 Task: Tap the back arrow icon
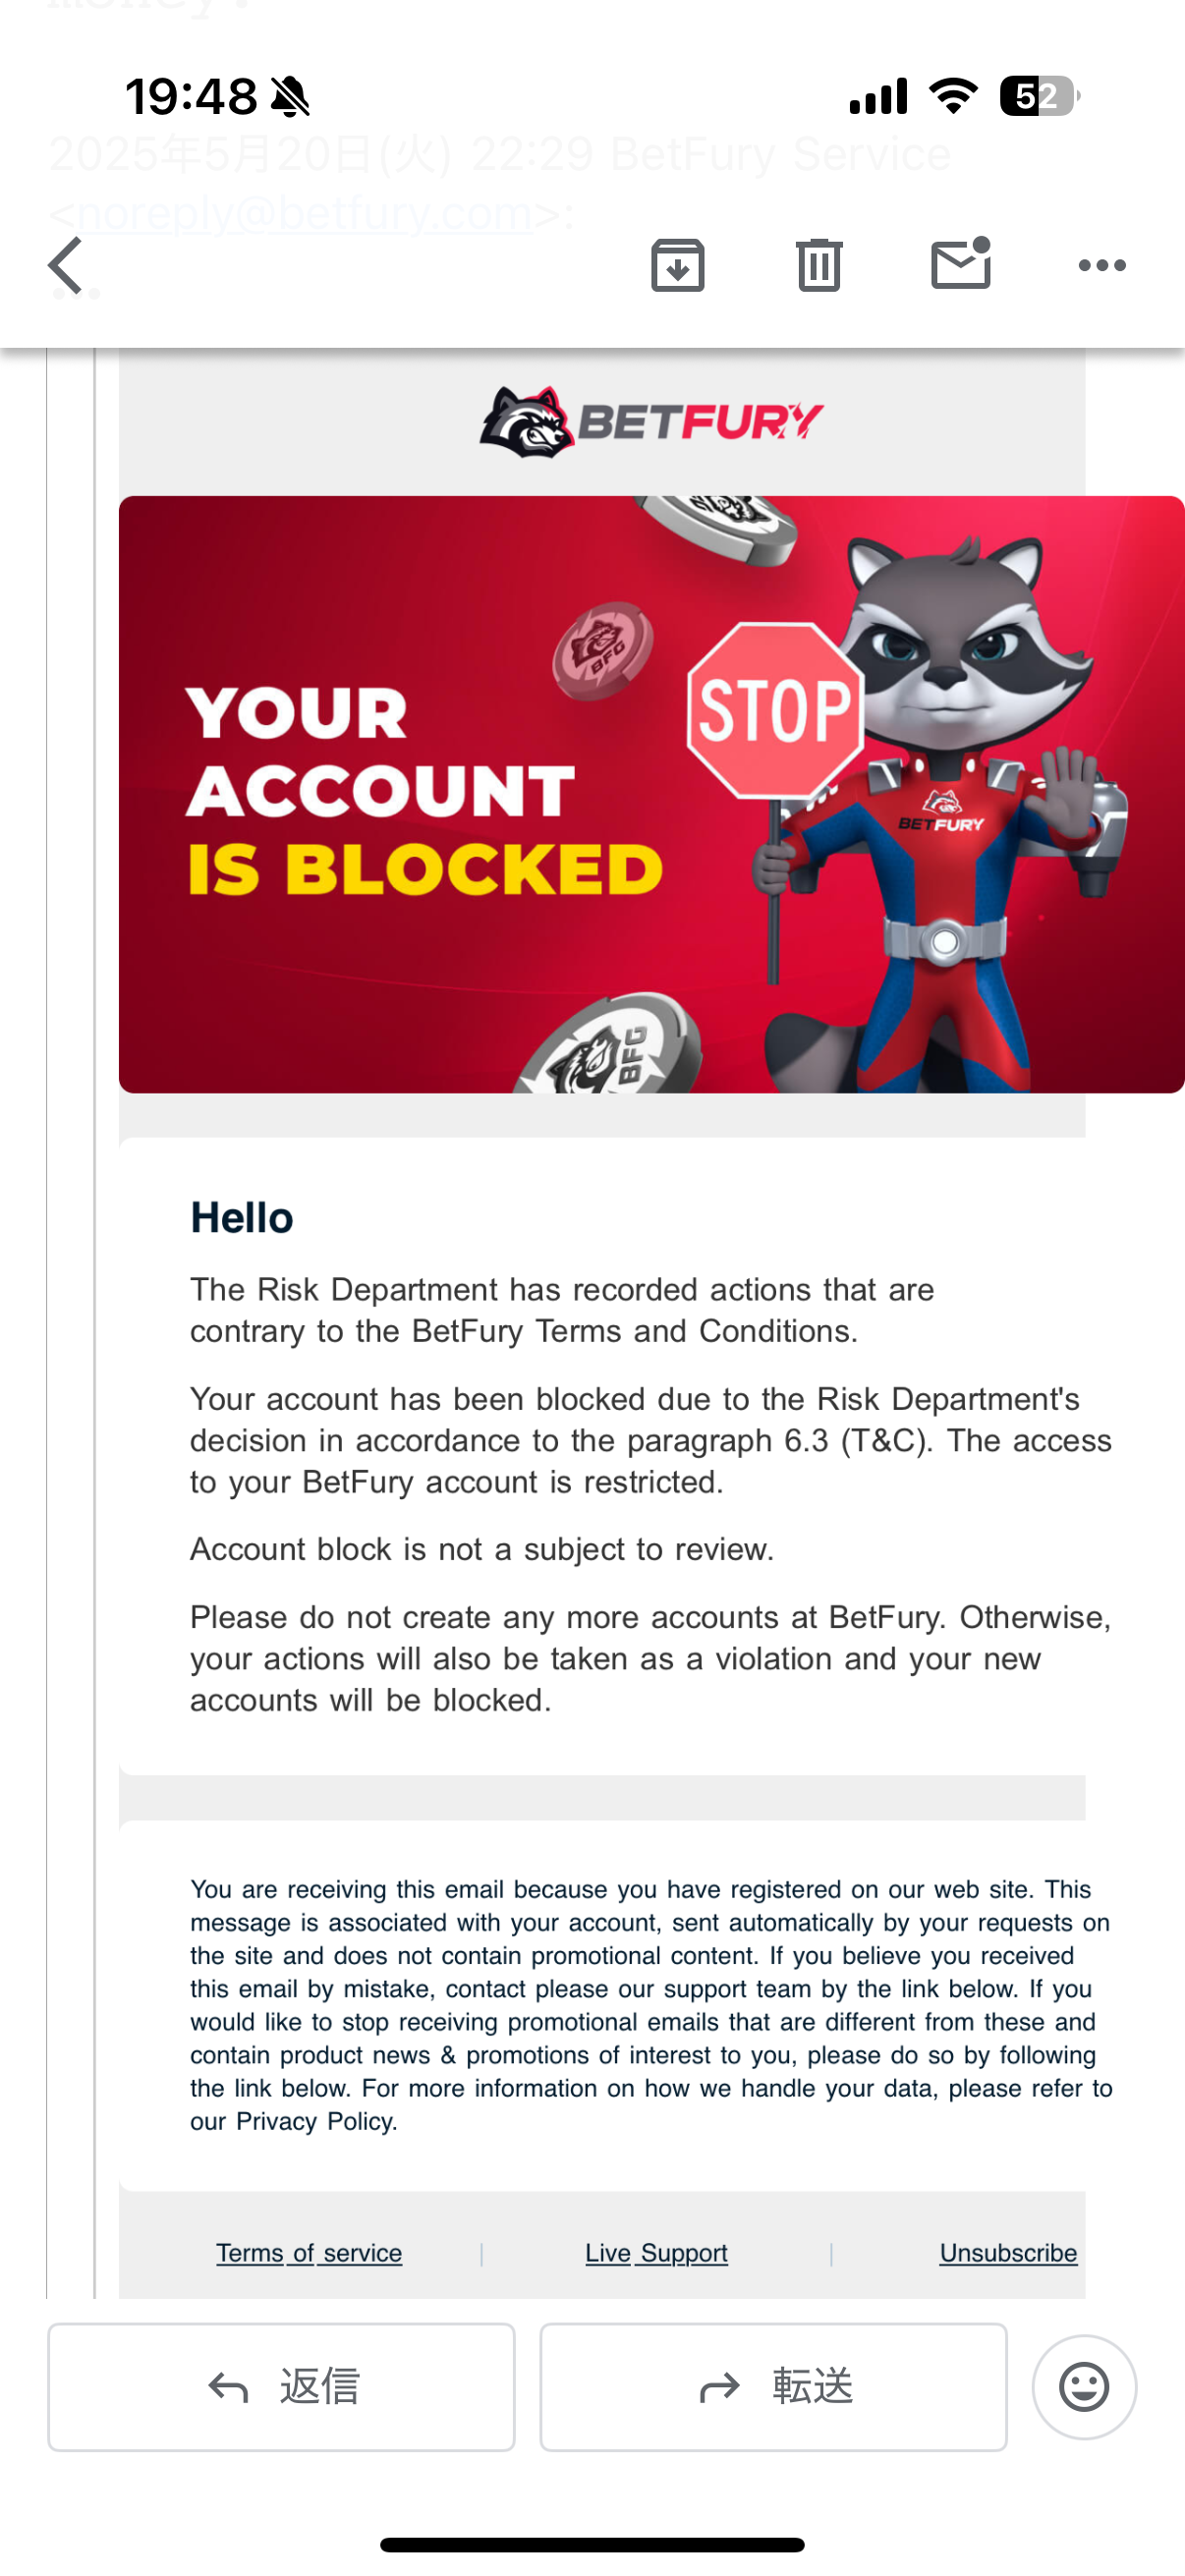tap(66, 265)
